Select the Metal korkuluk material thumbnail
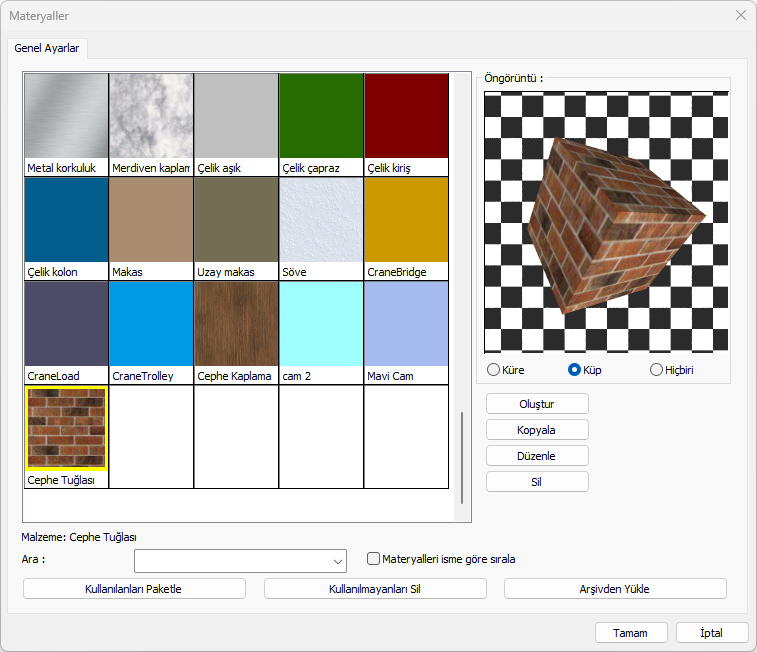 (x=66, y=116)
